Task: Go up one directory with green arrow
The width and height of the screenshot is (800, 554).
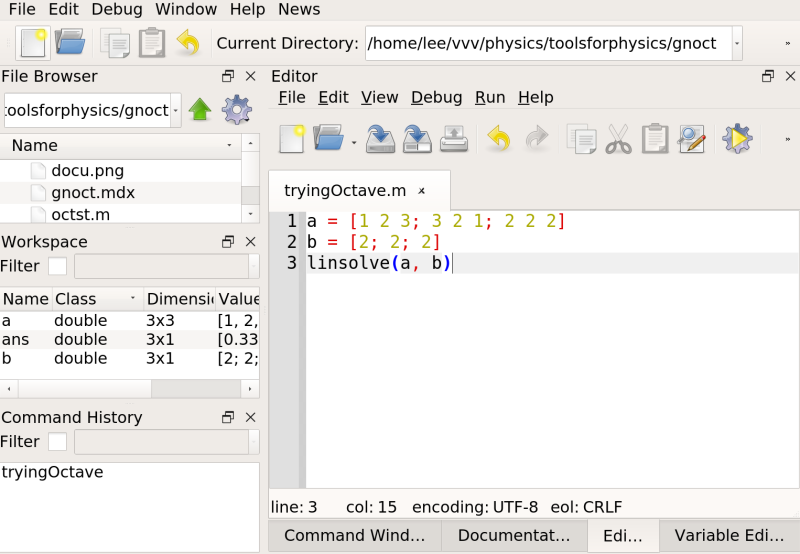Action: click(200, 110)
